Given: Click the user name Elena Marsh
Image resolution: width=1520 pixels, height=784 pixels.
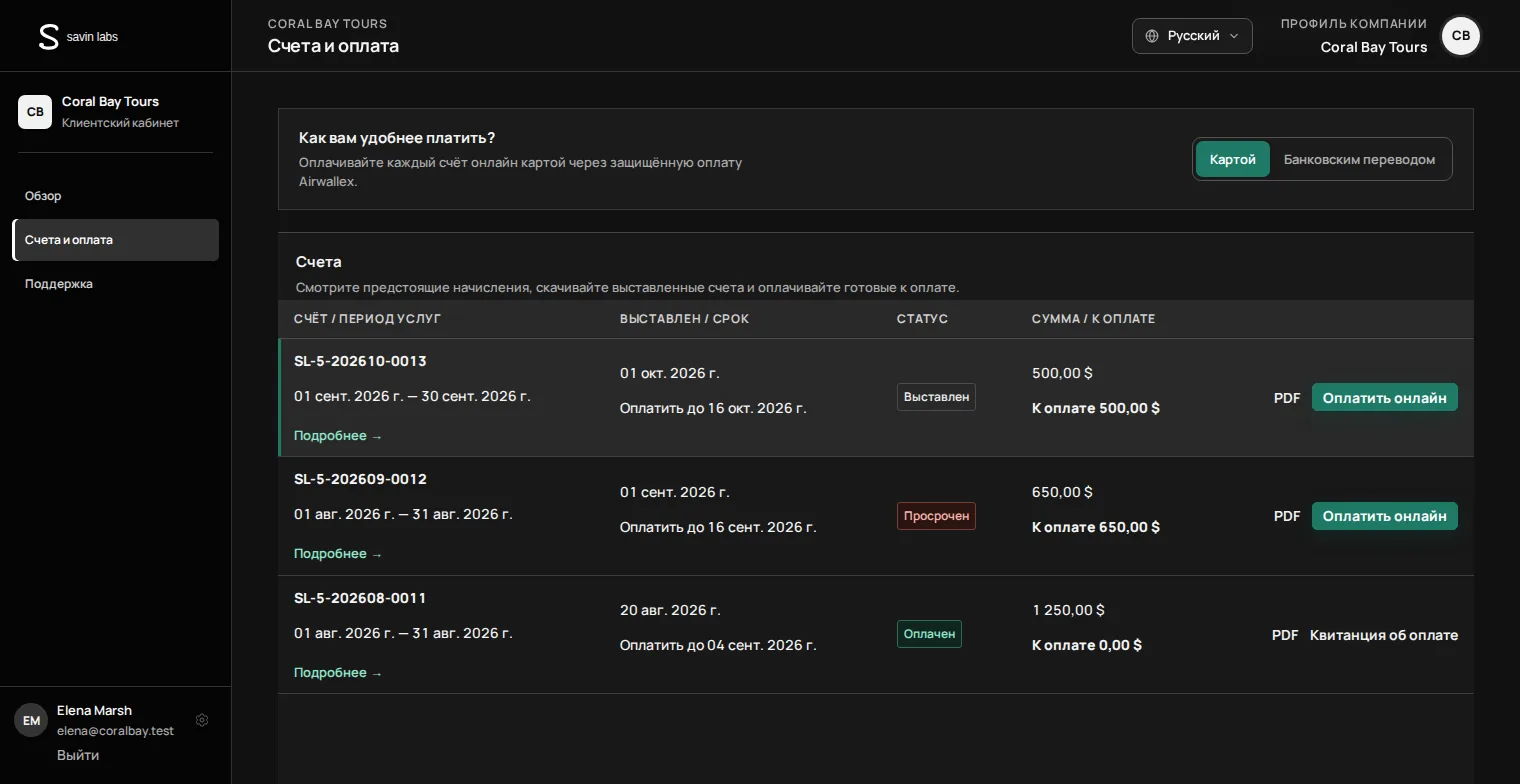Looking at the screenshot, I should pos(94,711).
